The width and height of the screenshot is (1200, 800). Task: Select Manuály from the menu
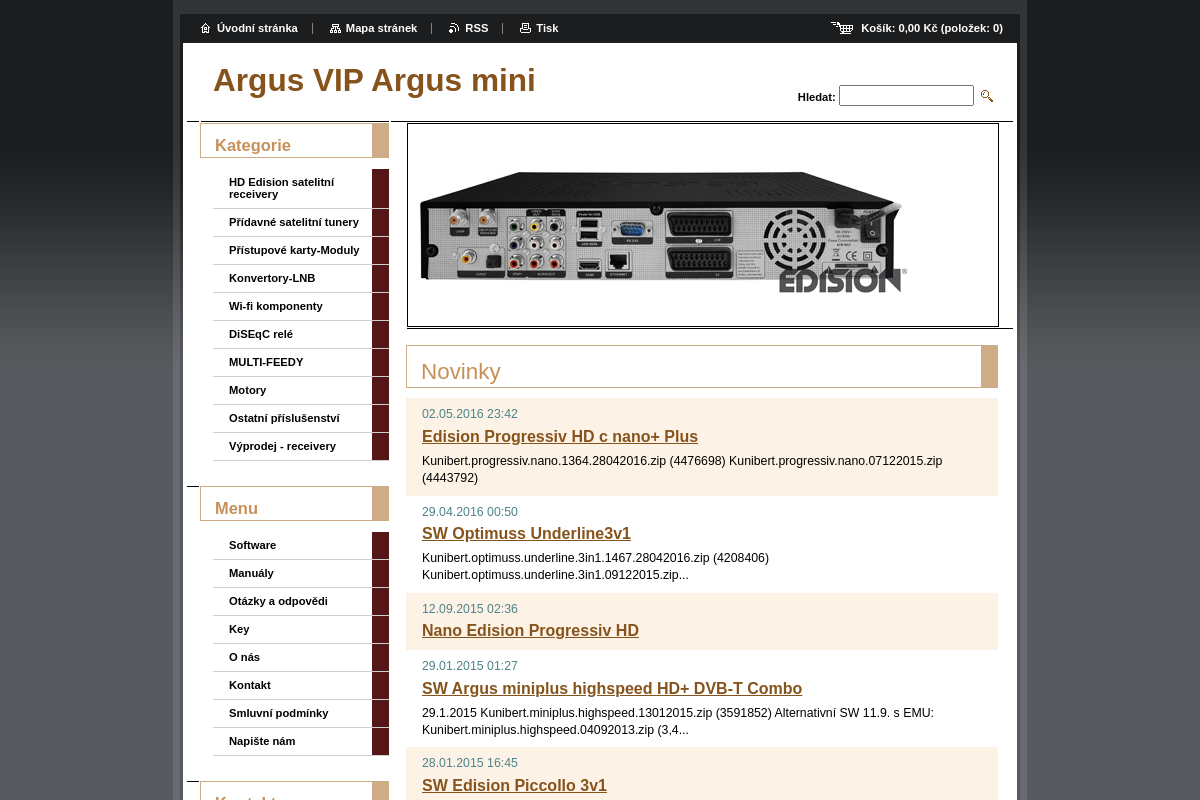click(x=251, y=573)
